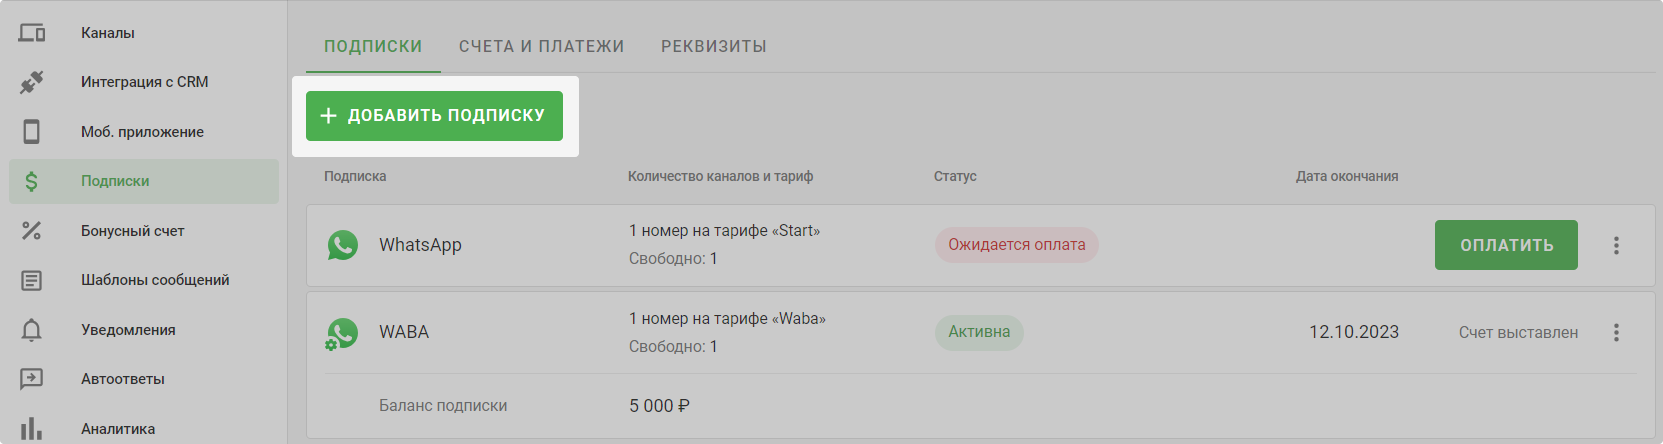Click the analytics bar chart icon
The width and height of the screenshot is (1663, 444).
tap(32, 428)
